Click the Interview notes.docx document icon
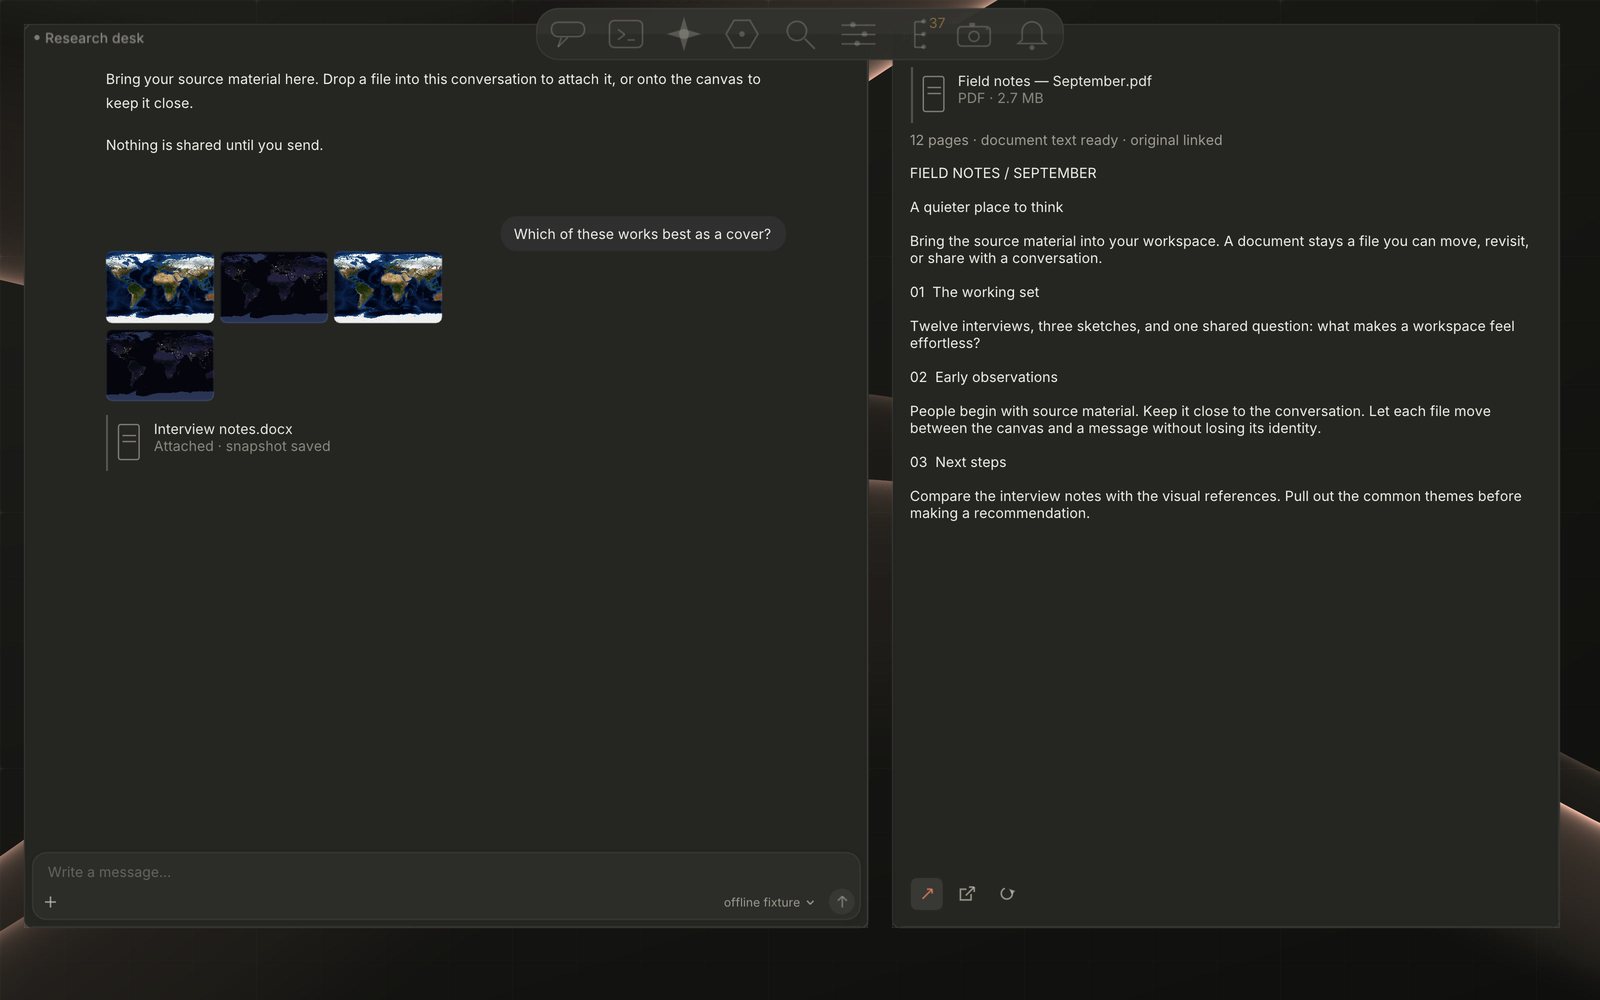Screen dimensions: 1600x1000 pos(129,441)
